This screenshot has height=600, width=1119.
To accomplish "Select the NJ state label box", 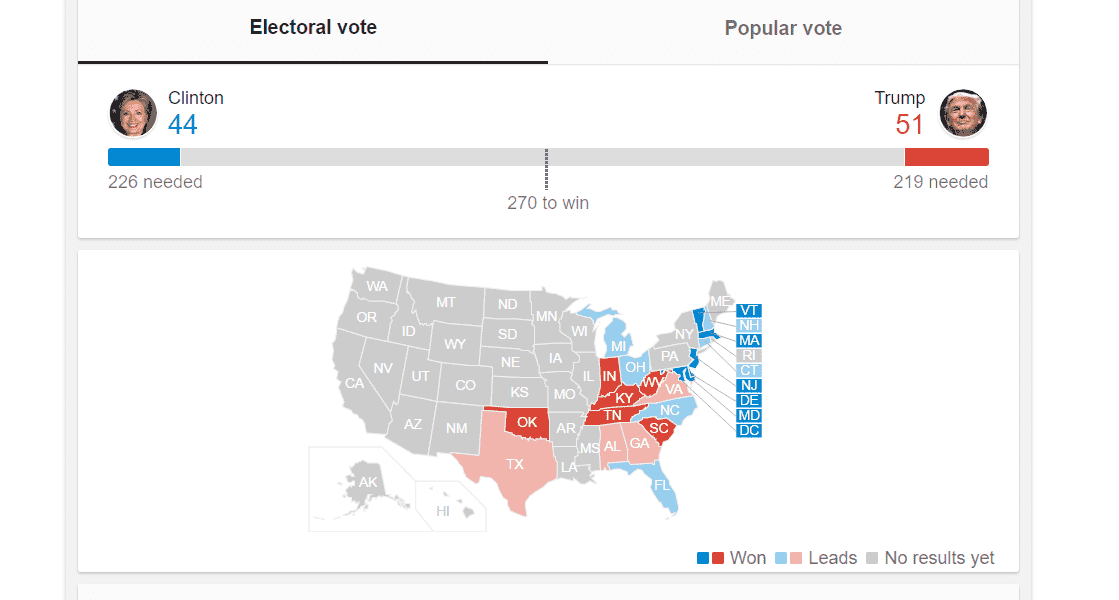I will (749, 385).
